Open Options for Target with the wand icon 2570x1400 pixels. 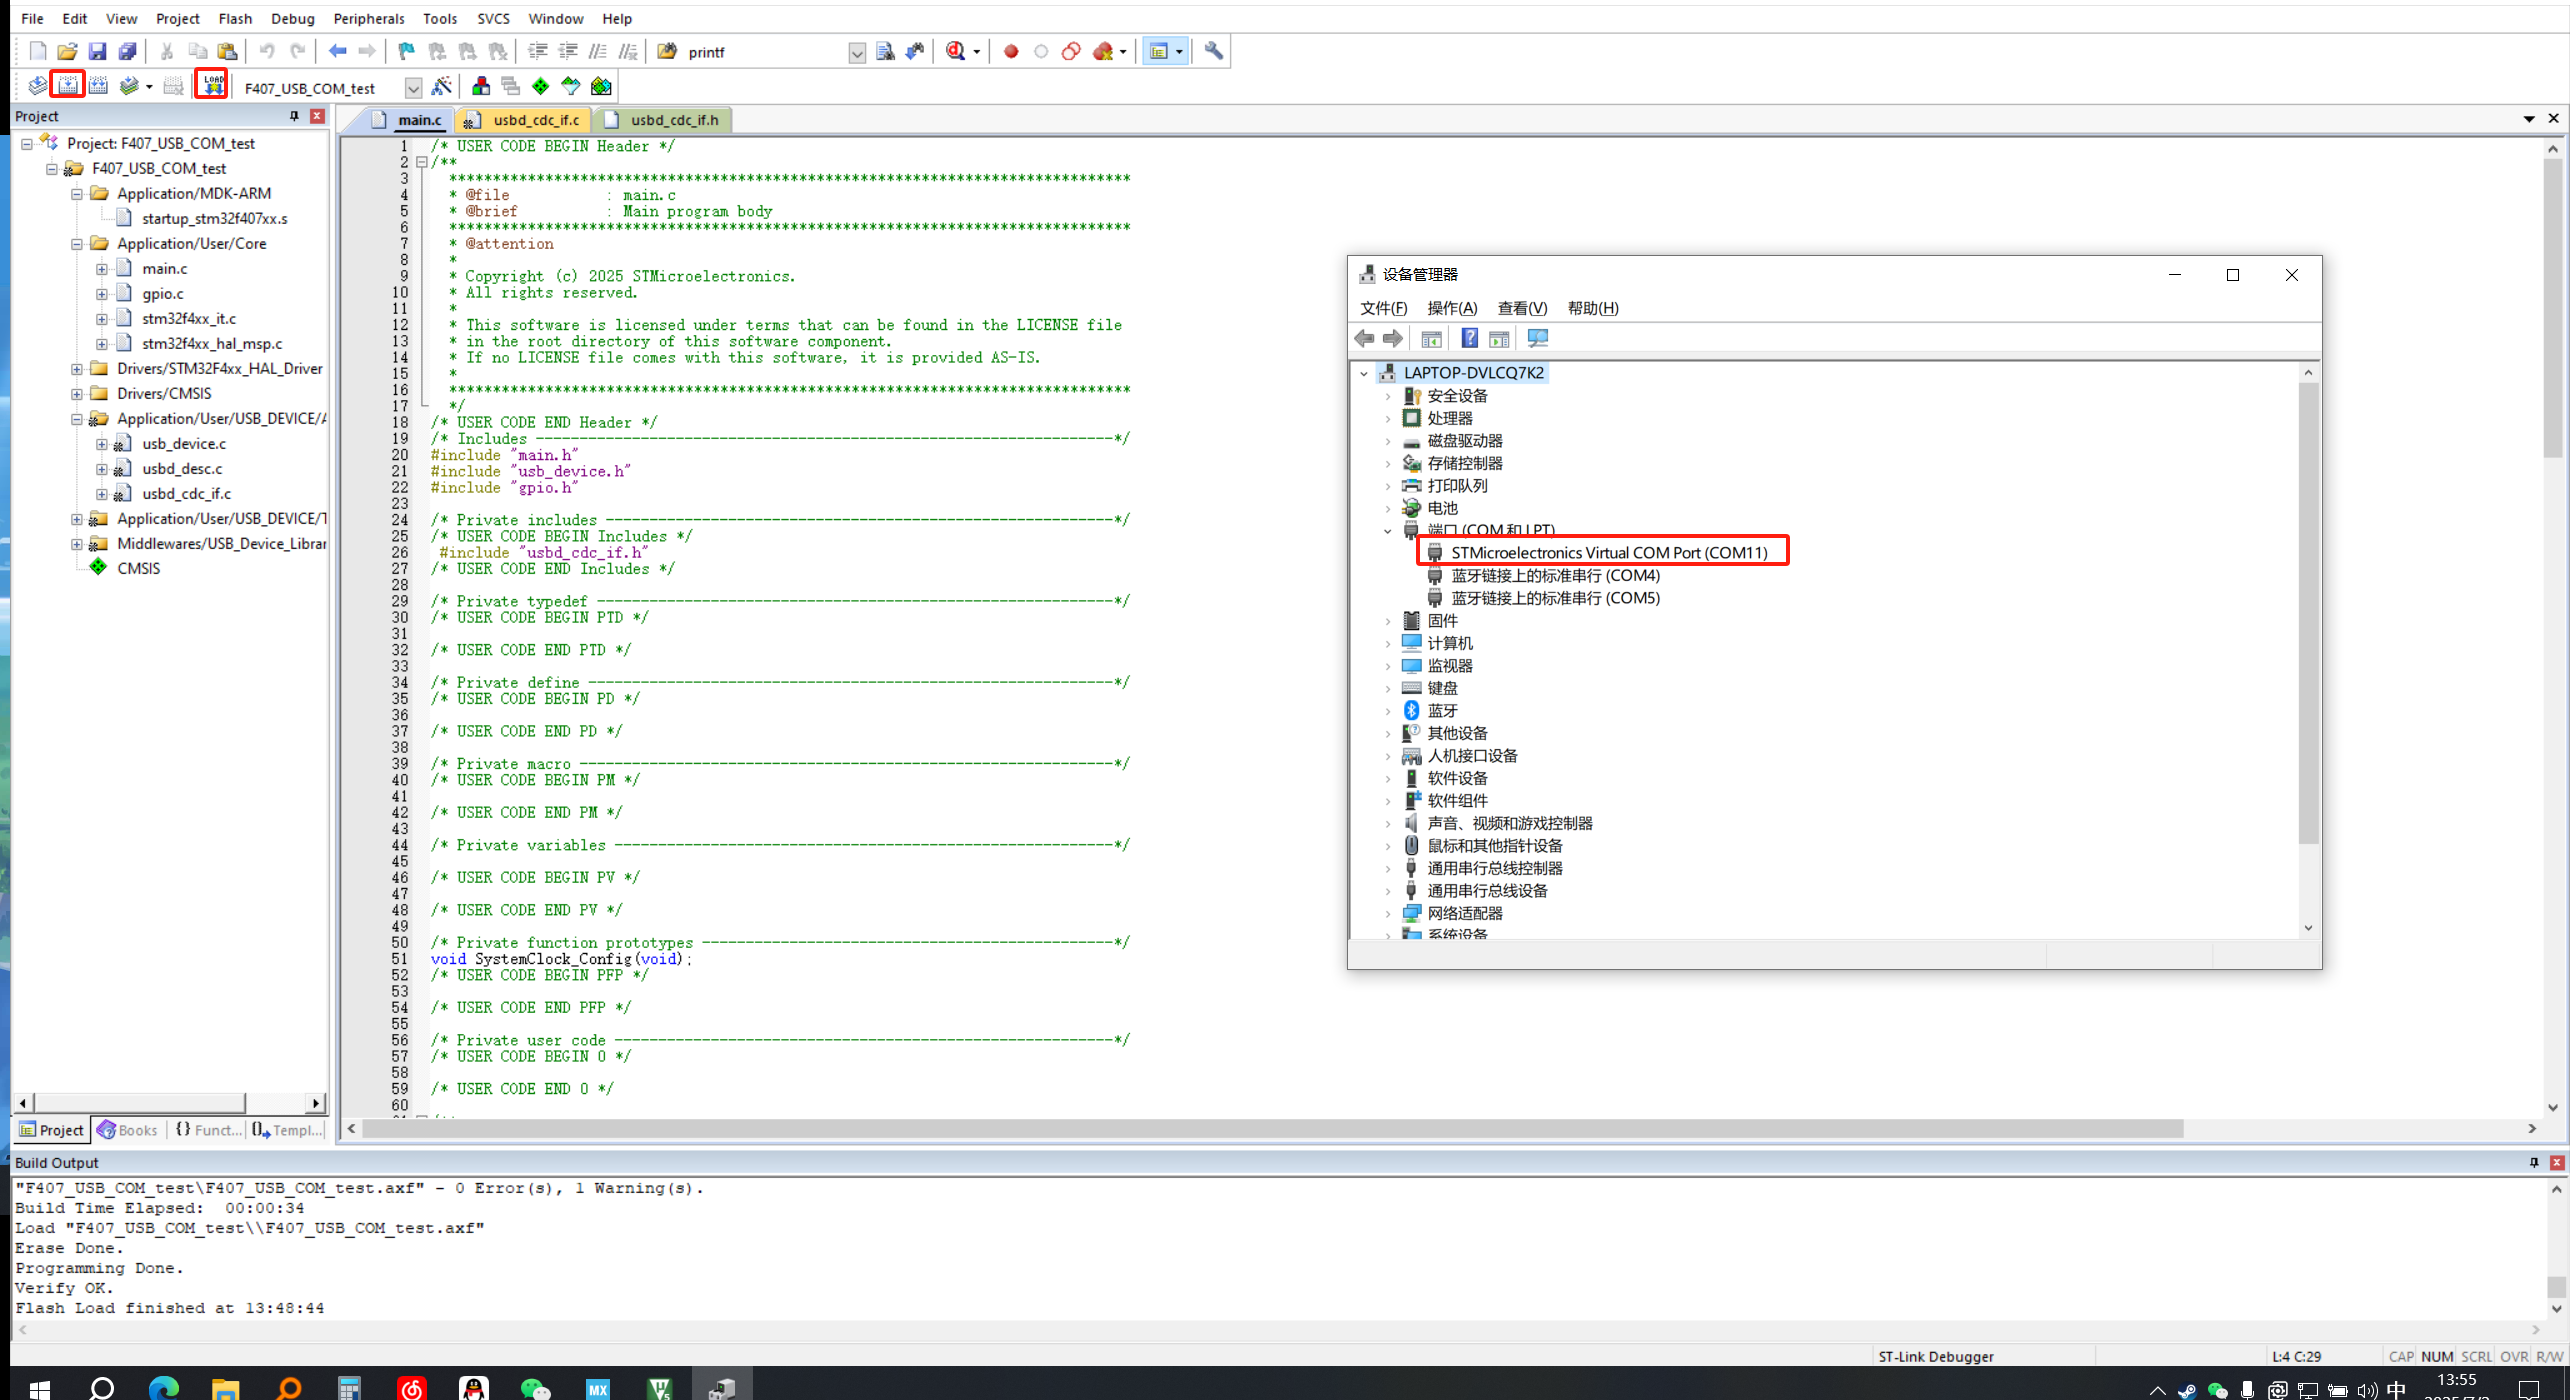(442, 87)
